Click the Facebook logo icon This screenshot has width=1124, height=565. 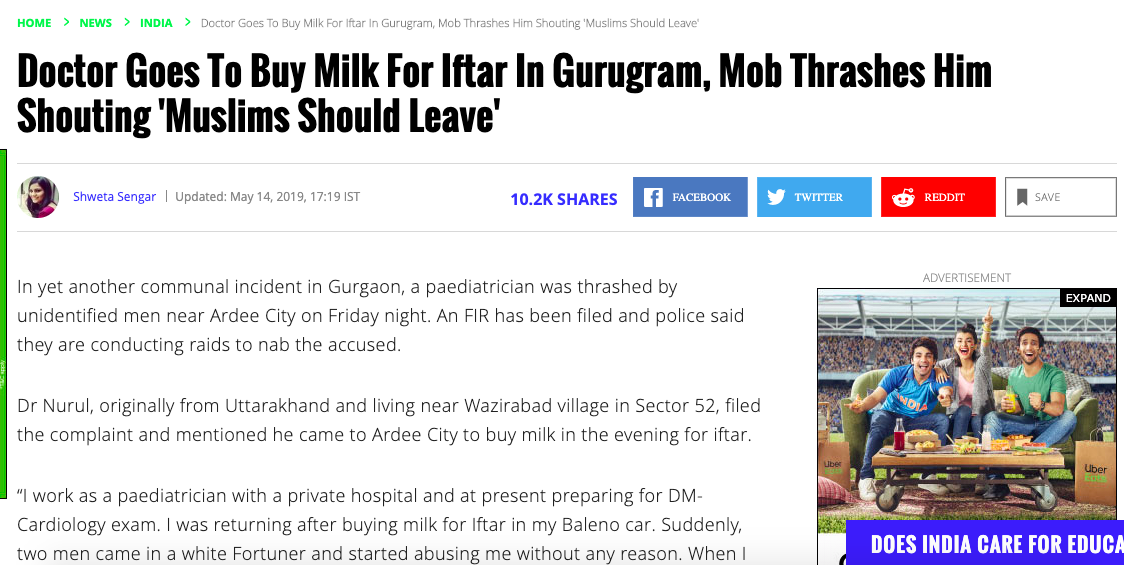[x=653, y=197]
